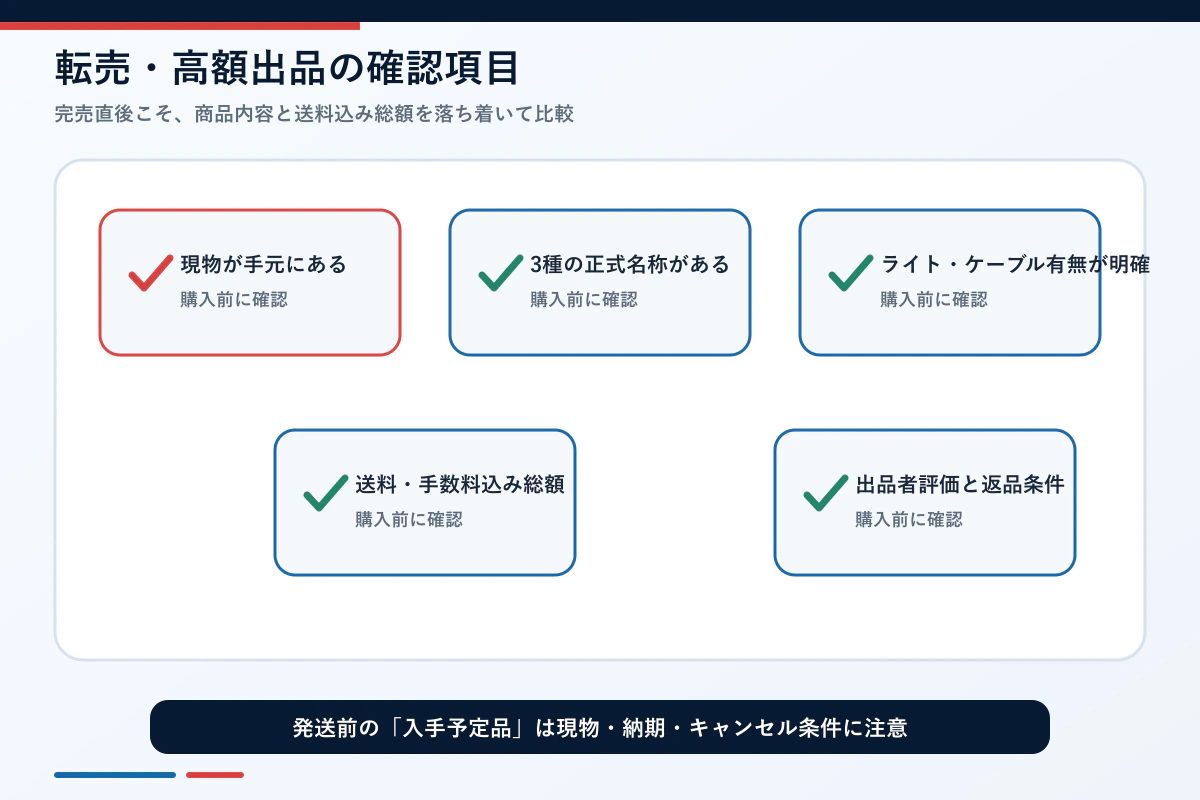Click 購入前に確認 under 3種の正式名称がある

pyautogui.click(x=584, y=299)
